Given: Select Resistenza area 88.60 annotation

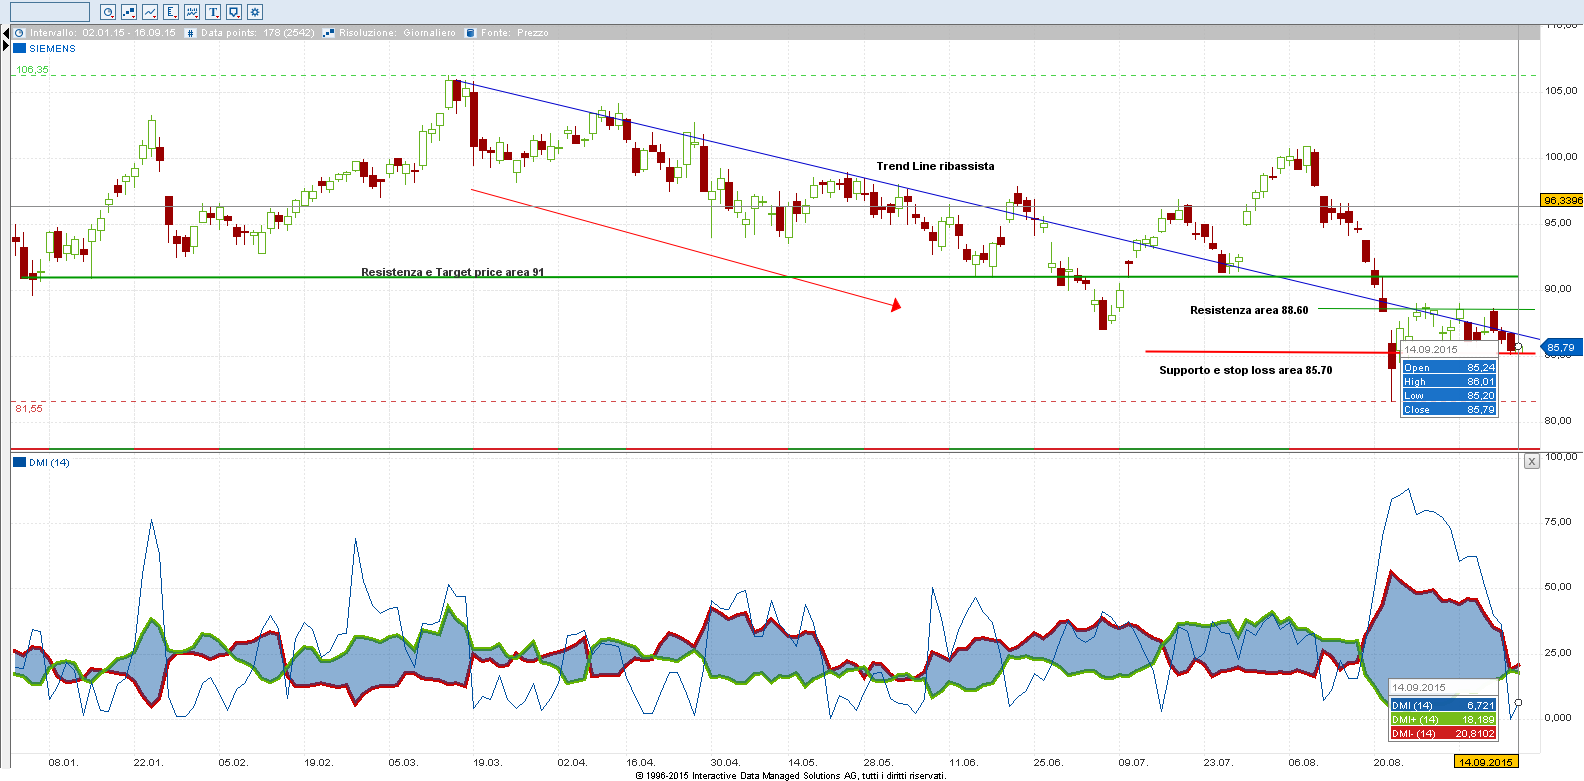Looking at the screenshot, I should point(1249,310).
